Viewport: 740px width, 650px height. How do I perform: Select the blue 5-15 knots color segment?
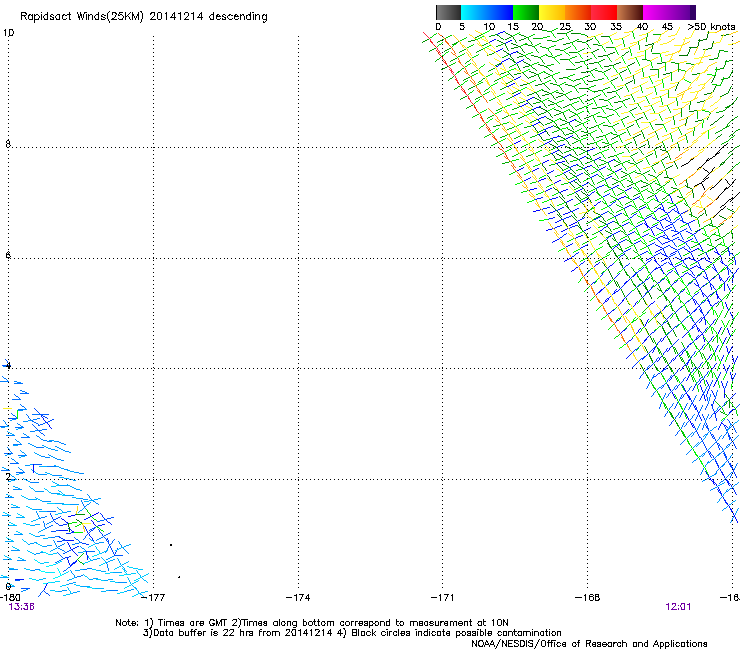pyautogui.click(x=487, y=12)
